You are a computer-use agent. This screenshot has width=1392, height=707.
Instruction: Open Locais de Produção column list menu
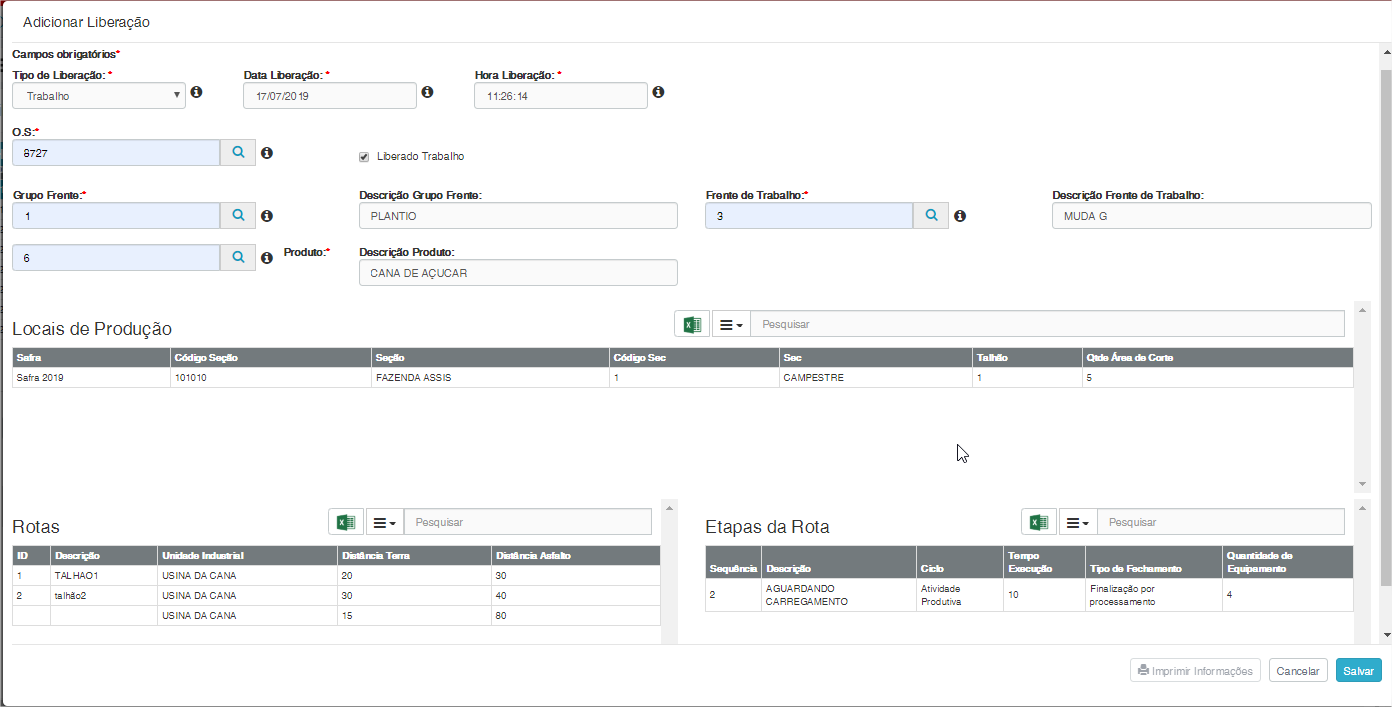coord(731,324)
